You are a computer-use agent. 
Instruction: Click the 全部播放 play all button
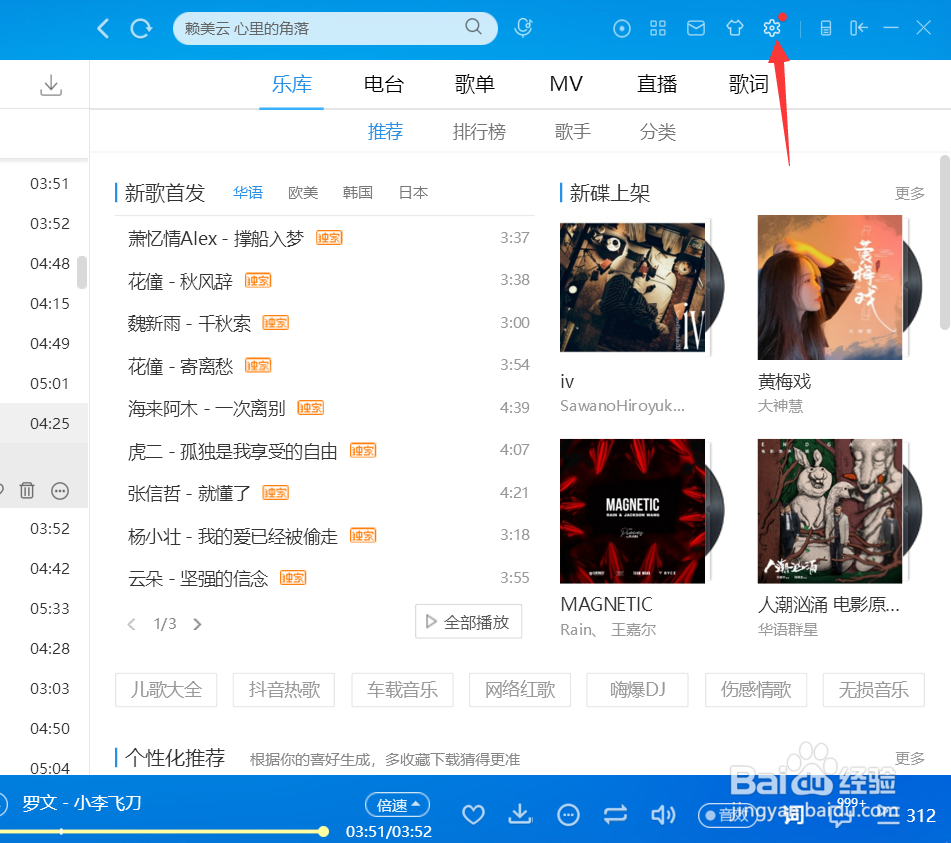(468, 622)
